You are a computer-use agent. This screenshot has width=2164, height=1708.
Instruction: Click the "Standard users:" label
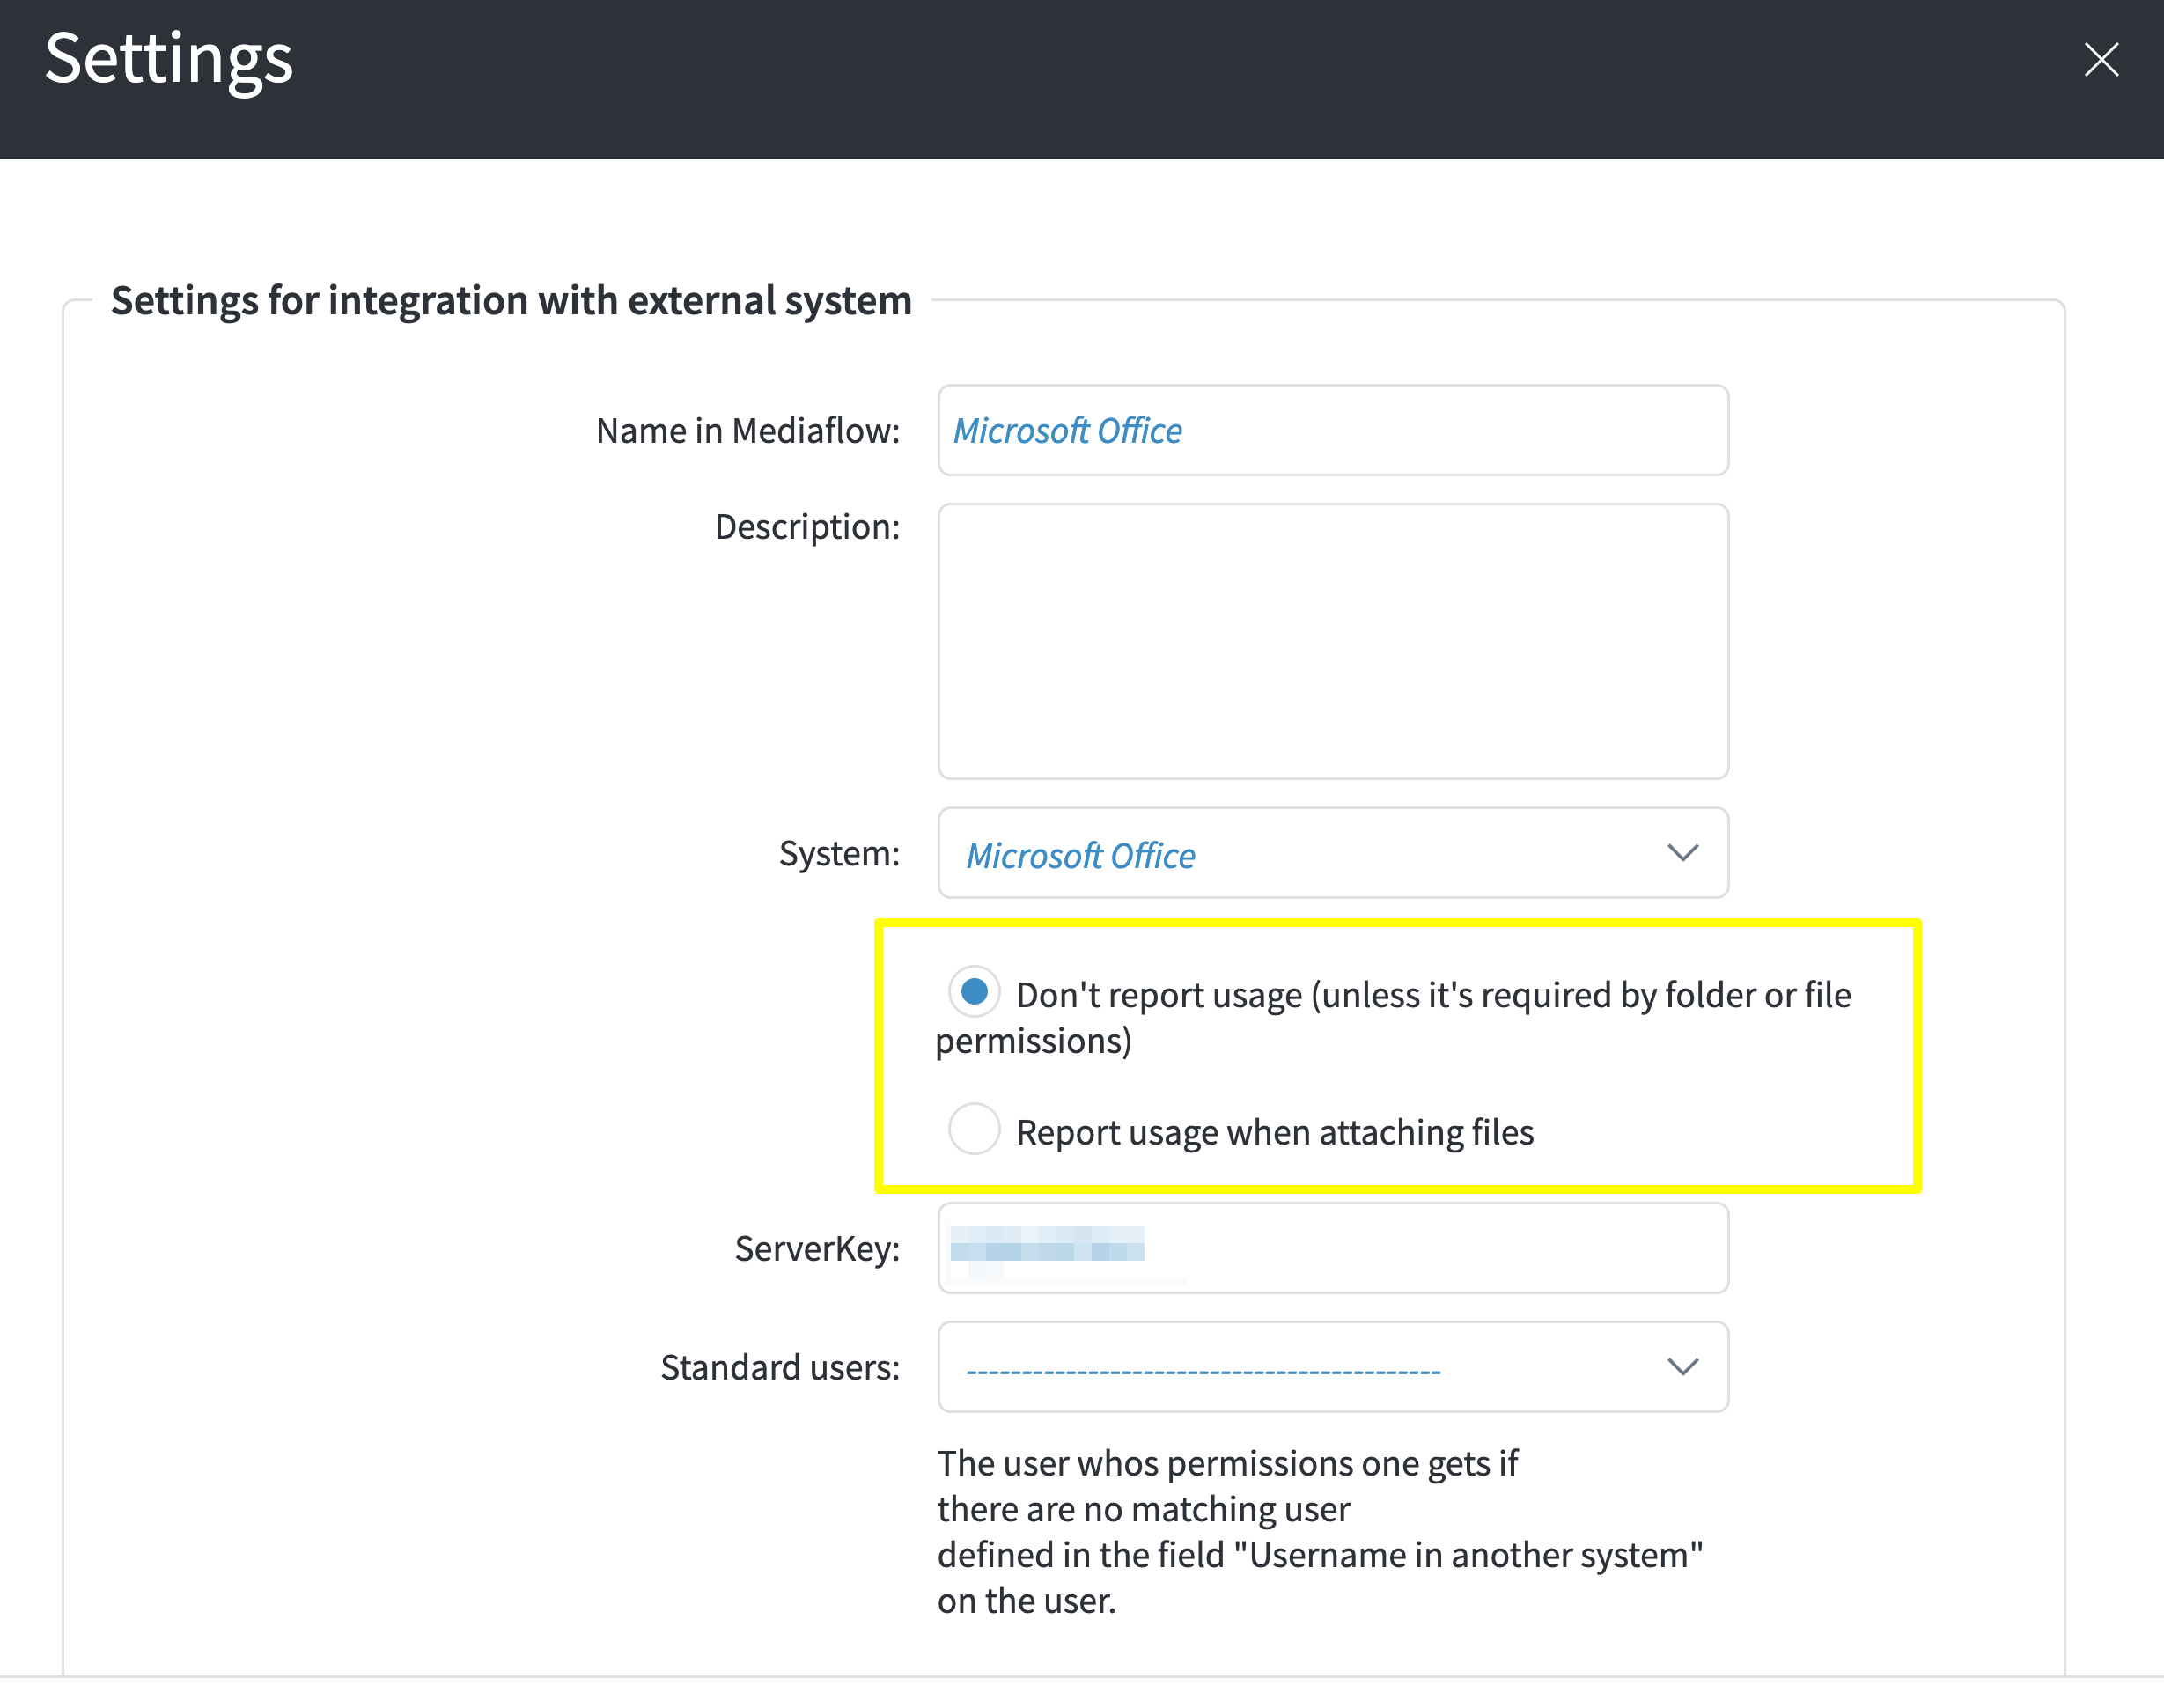(x=780, y=1367)
